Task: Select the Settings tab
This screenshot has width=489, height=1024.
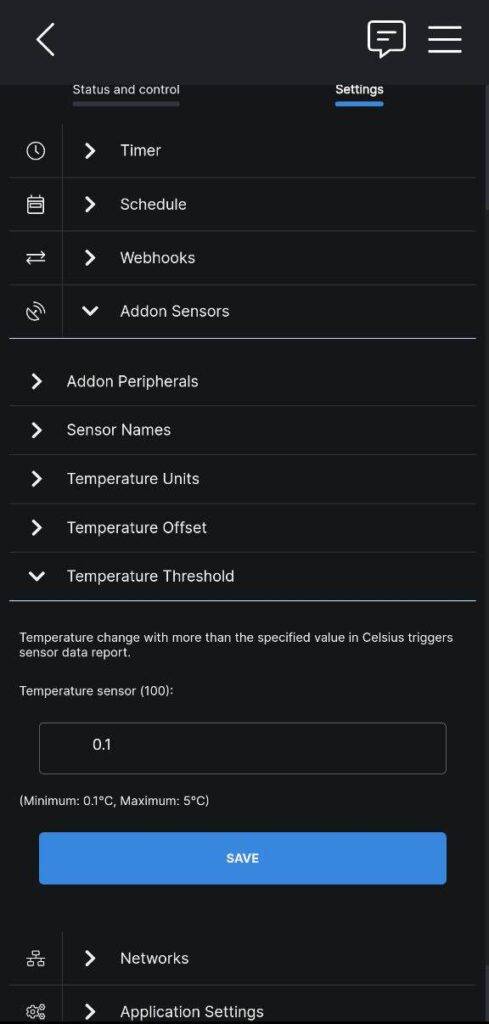Action: click(359, 89)
